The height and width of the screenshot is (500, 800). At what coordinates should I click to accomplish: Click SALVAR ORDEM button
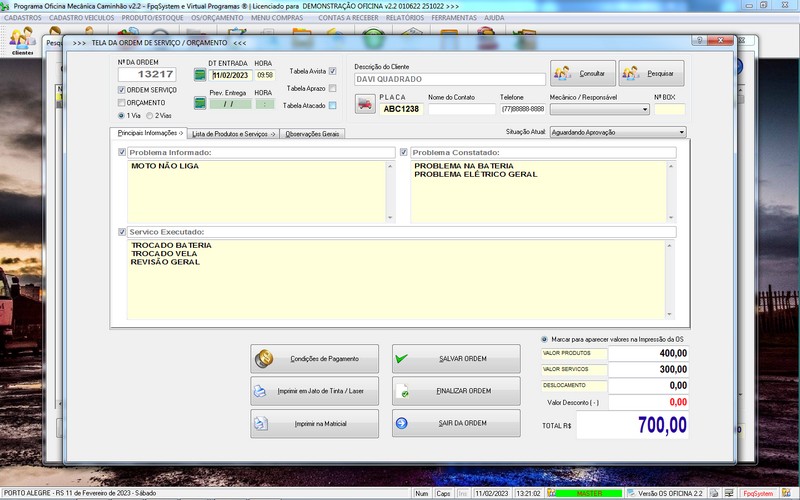(x=456, y=359)
